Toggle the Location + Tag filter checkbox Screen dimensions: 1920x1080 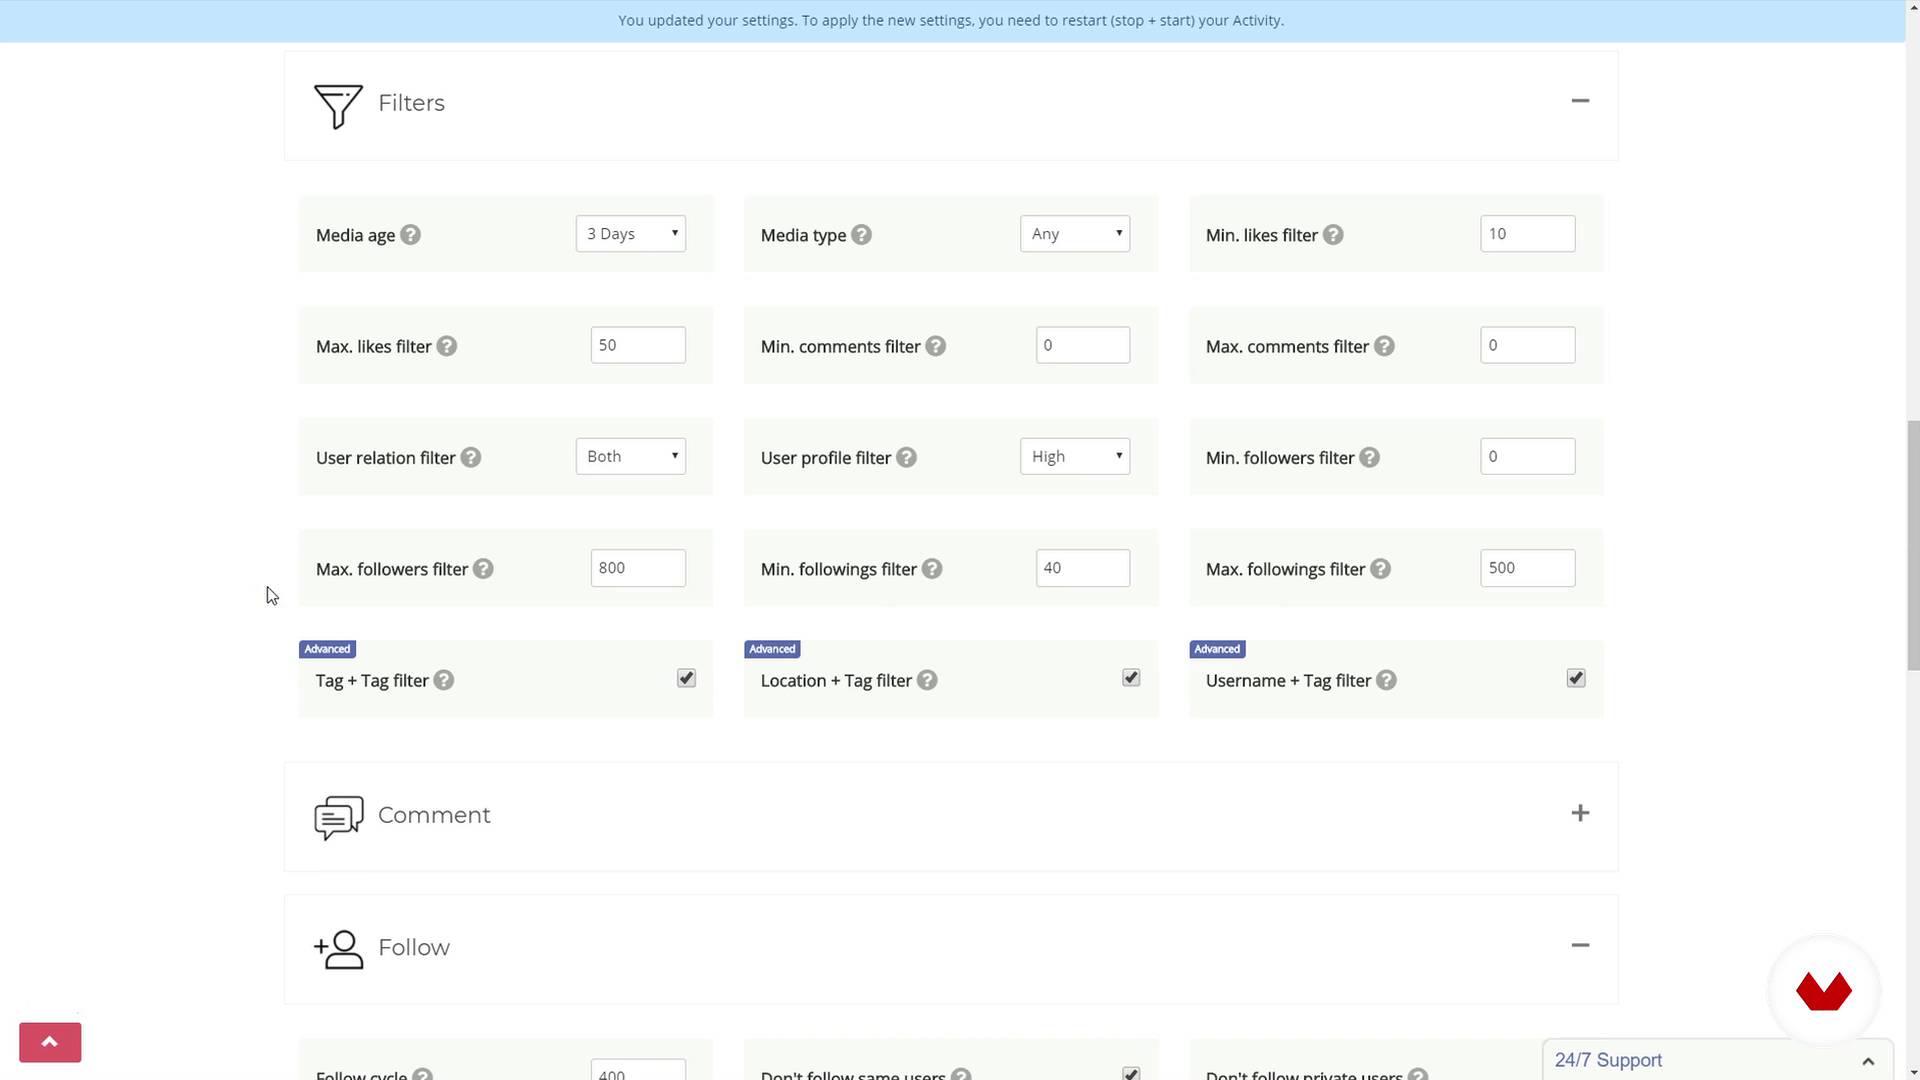(1131, 679)
